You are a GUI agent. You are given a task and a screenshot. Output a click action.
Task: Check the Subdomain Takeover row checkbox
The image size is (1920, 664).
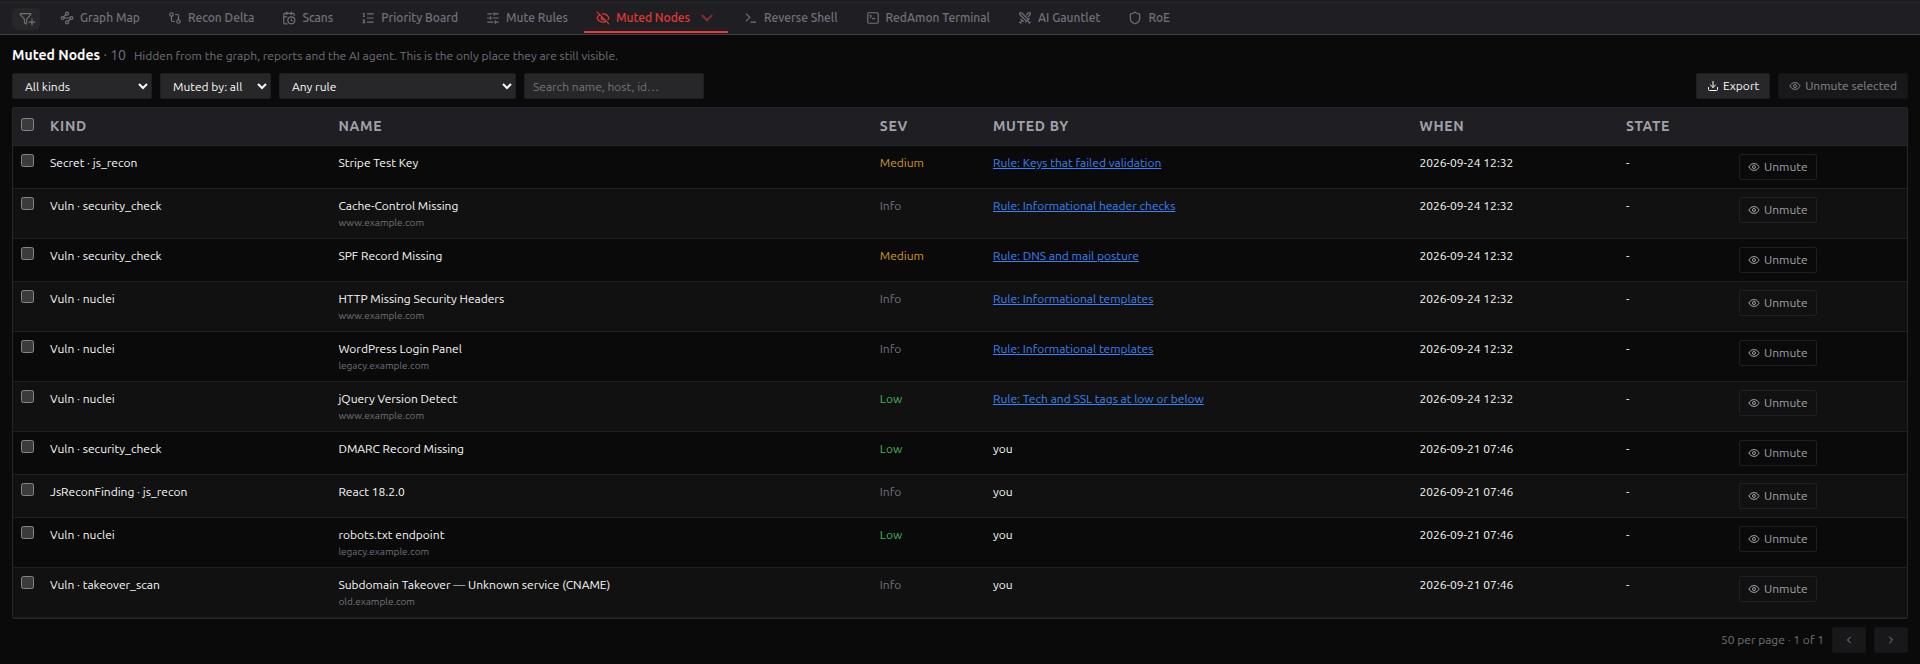(x=28, y=583)
